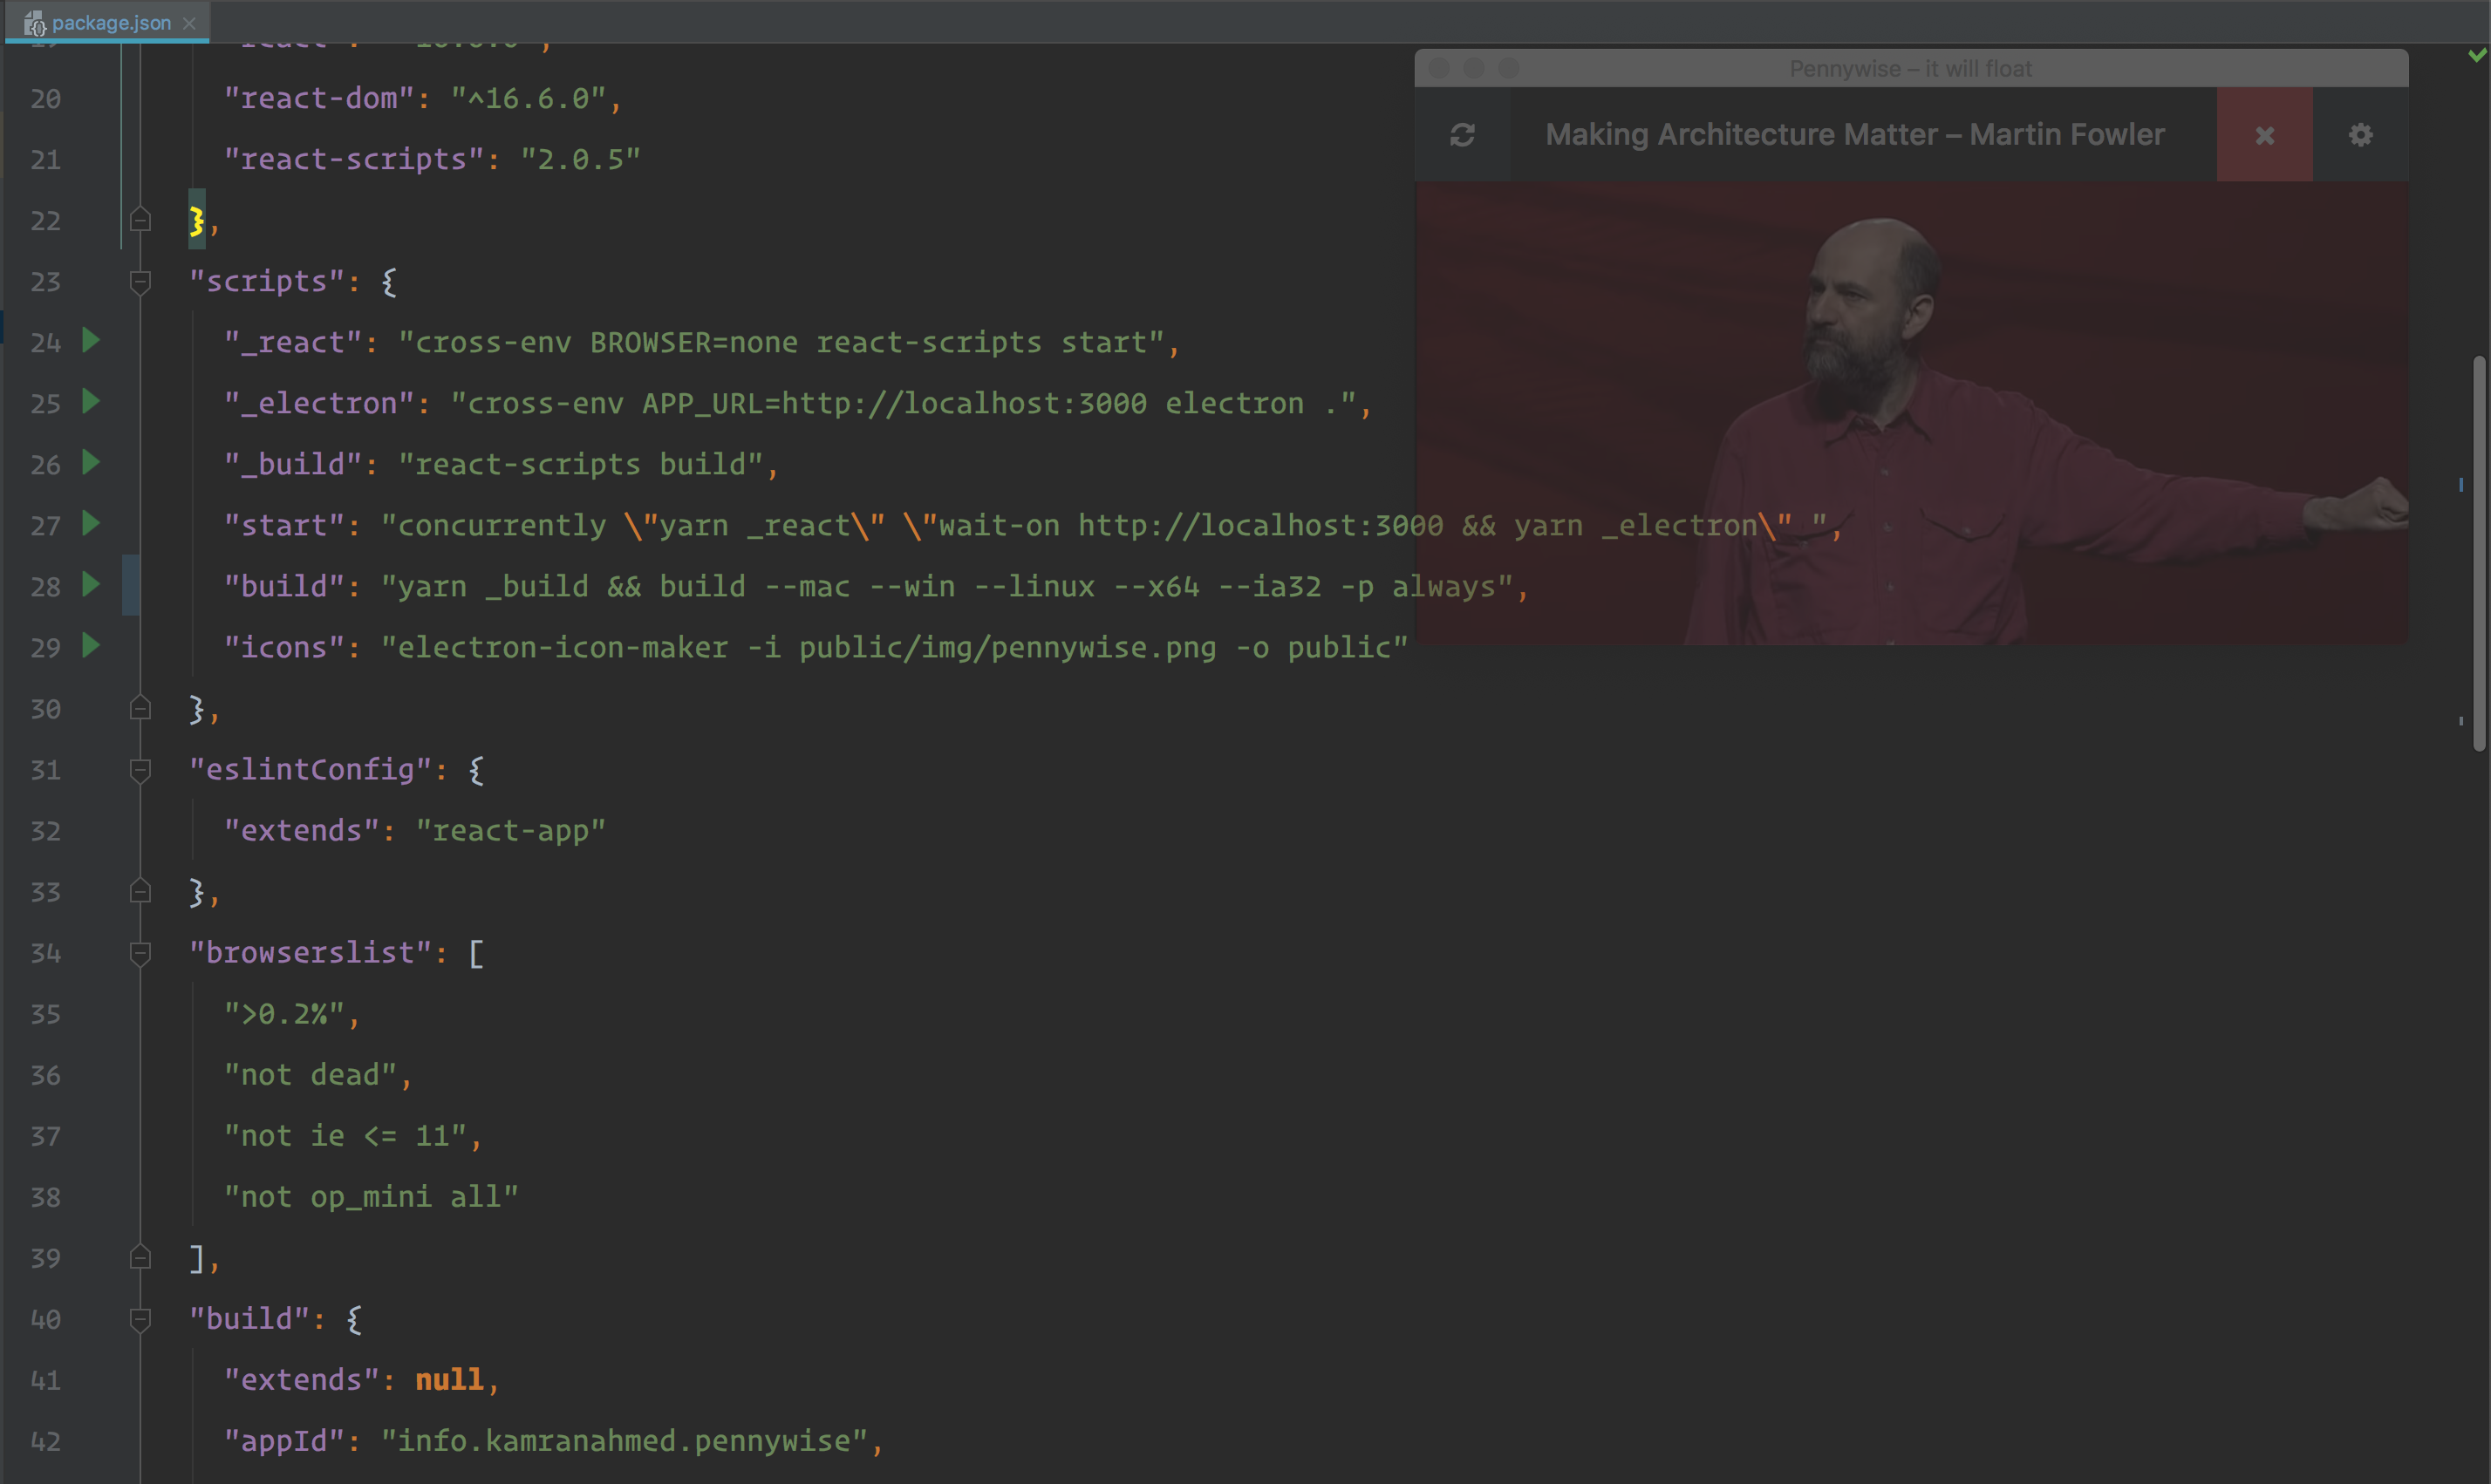
Task: Click the inspection status checkmark
Action: pos(2476,56)
